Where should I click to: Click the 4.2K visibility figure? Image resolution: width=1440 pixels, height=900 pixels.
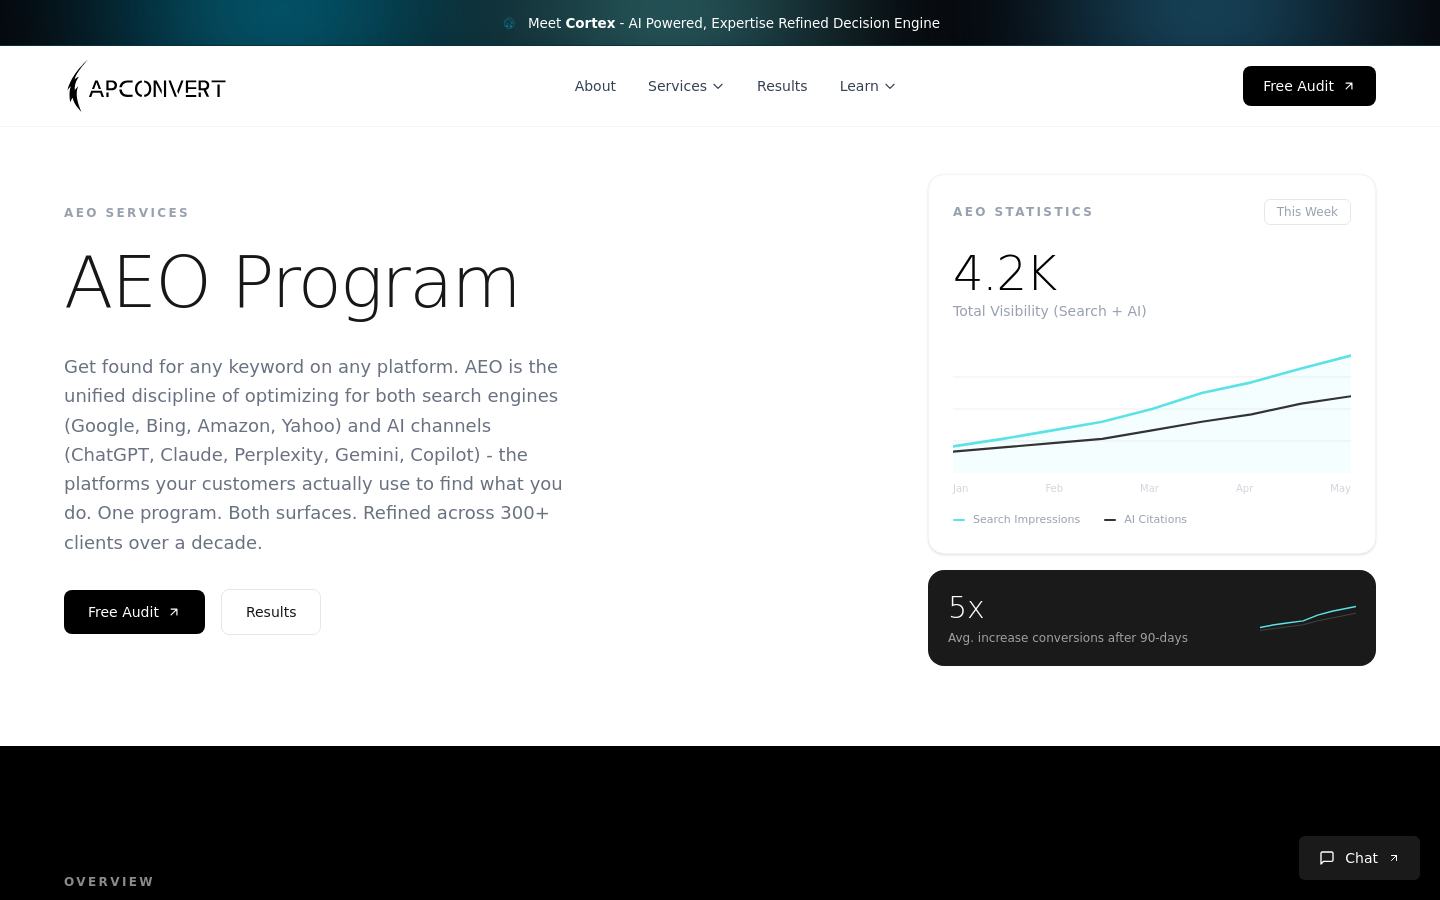tap(1005, 273)
